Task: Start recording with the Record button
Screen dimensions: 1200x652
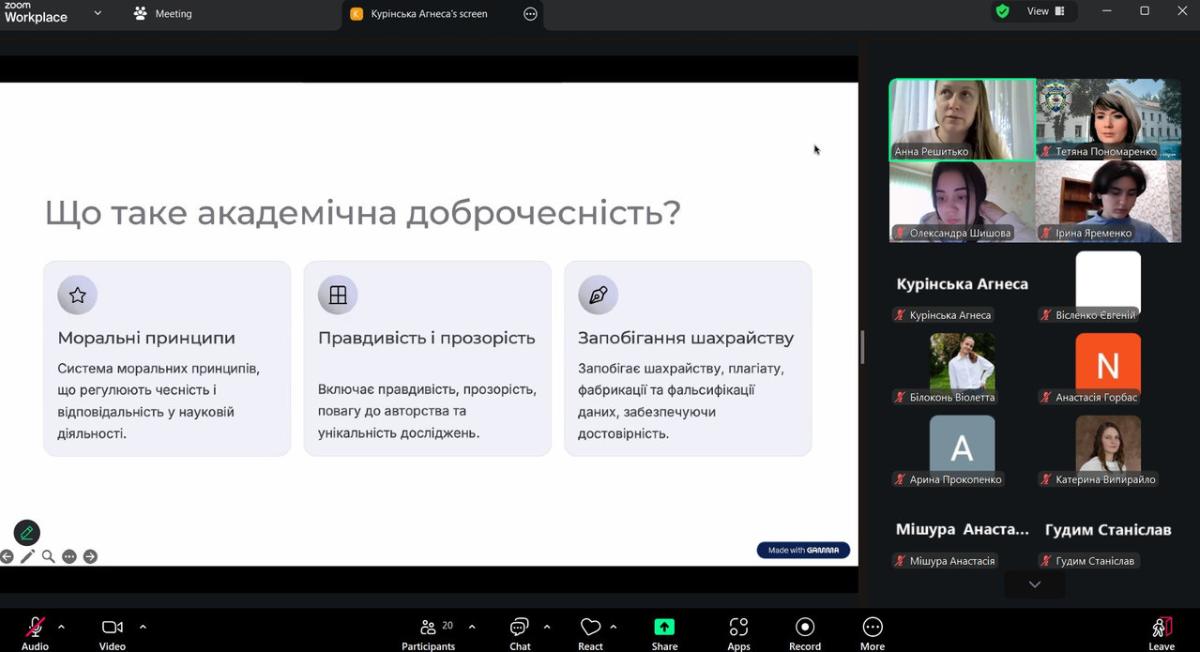Action: 804,633
